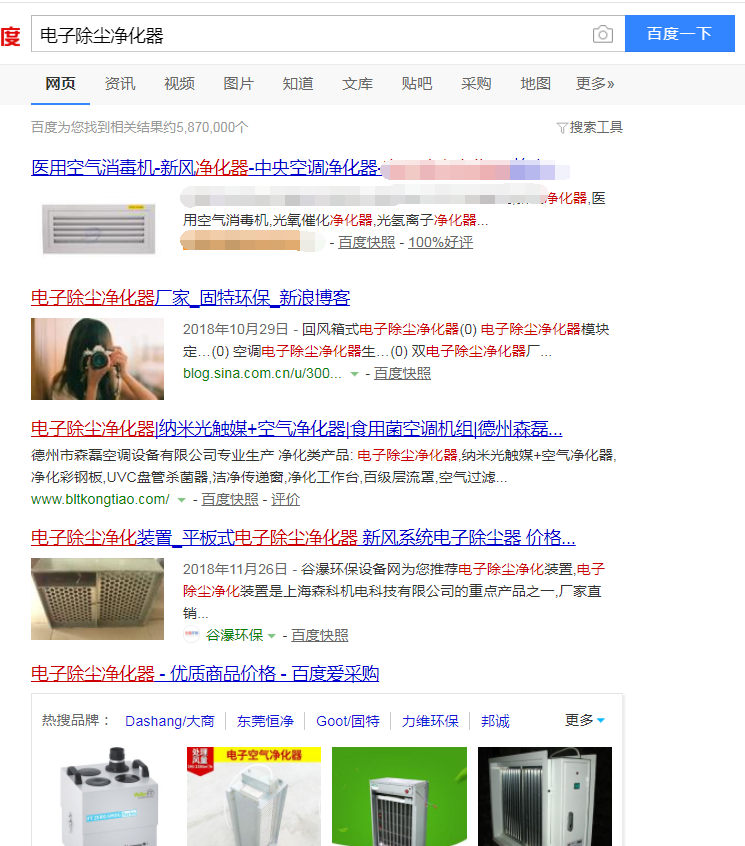
Task: Go to the 文库 tab
Action: [357, 84]
